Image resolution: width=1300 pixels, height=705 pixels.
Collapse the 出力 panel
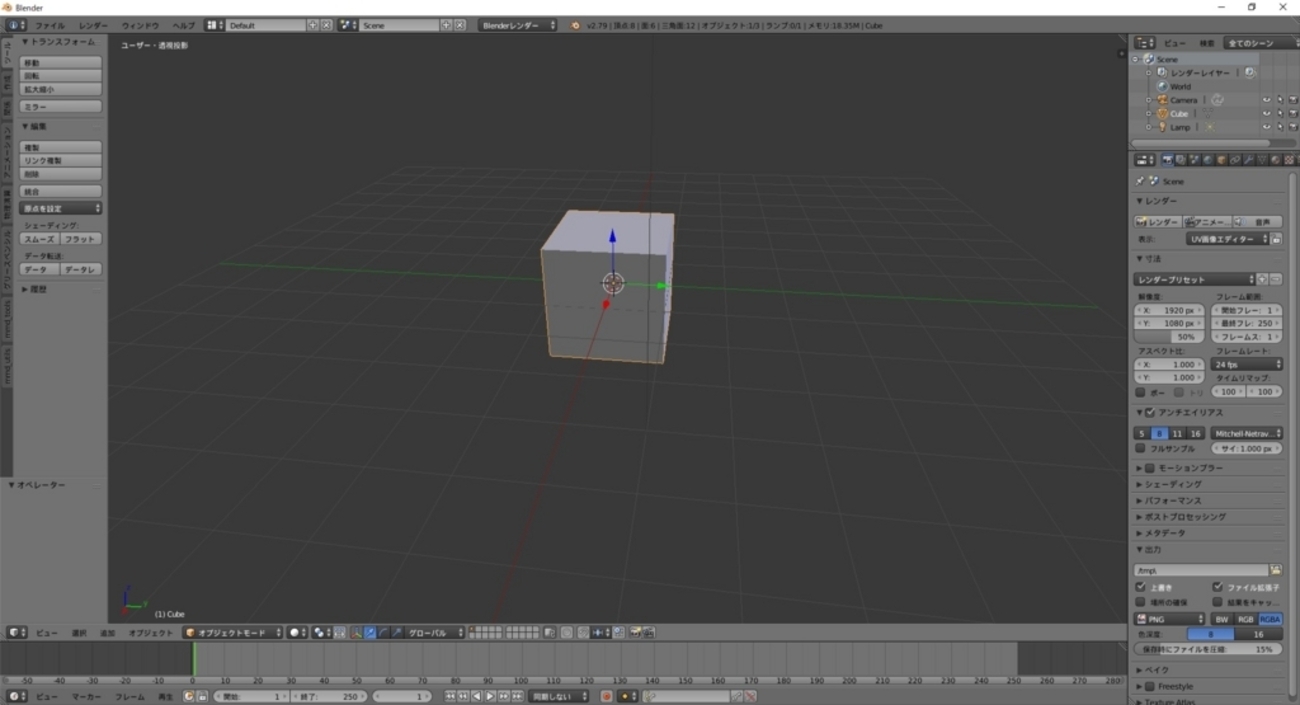click(1149, 549)
